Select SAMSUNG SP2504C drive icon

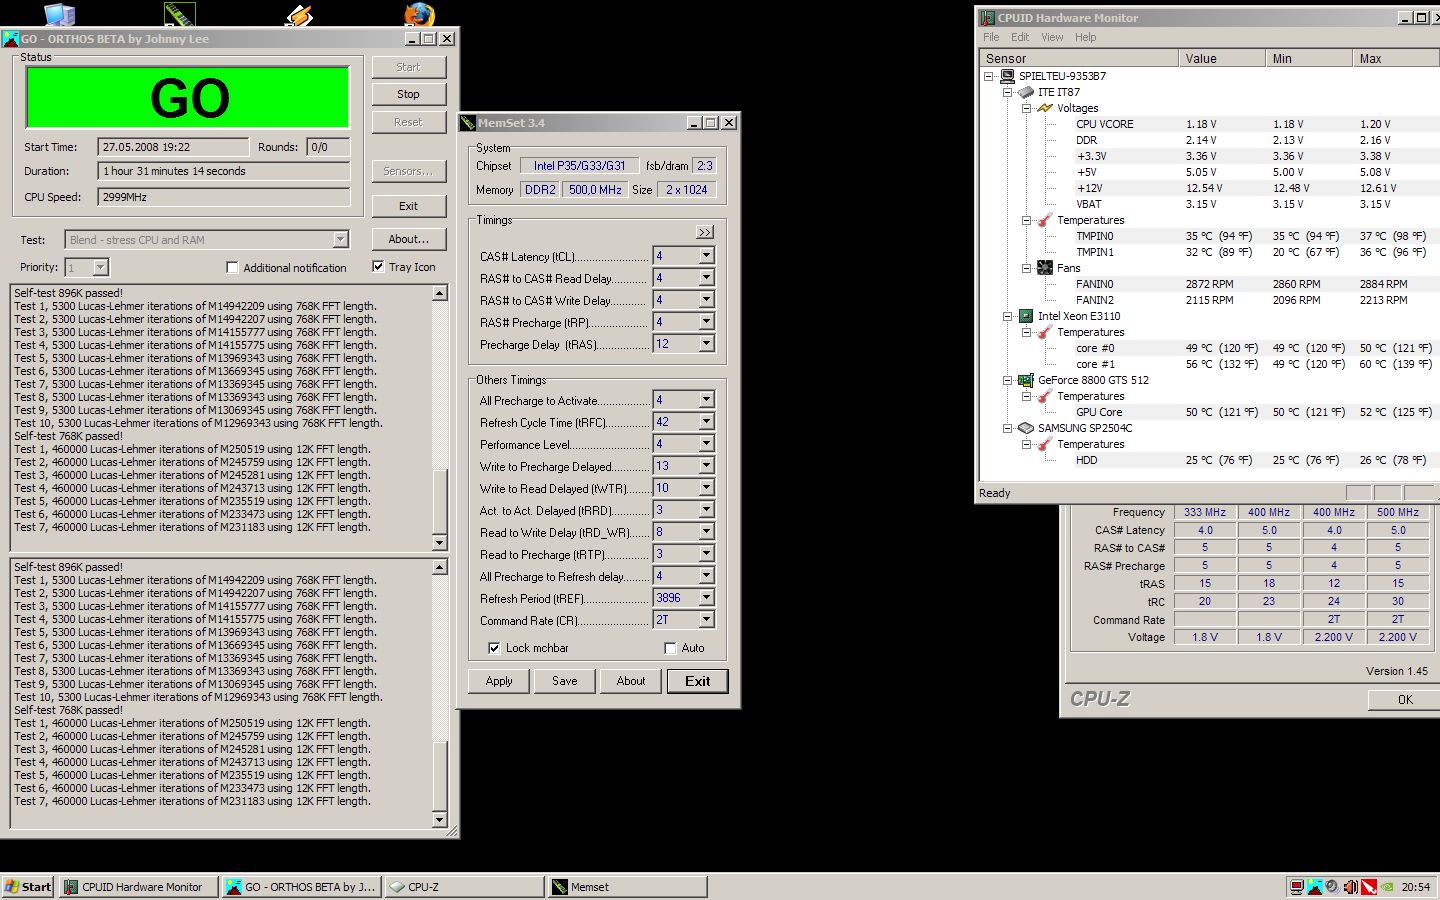click(x=1026, y=428)
